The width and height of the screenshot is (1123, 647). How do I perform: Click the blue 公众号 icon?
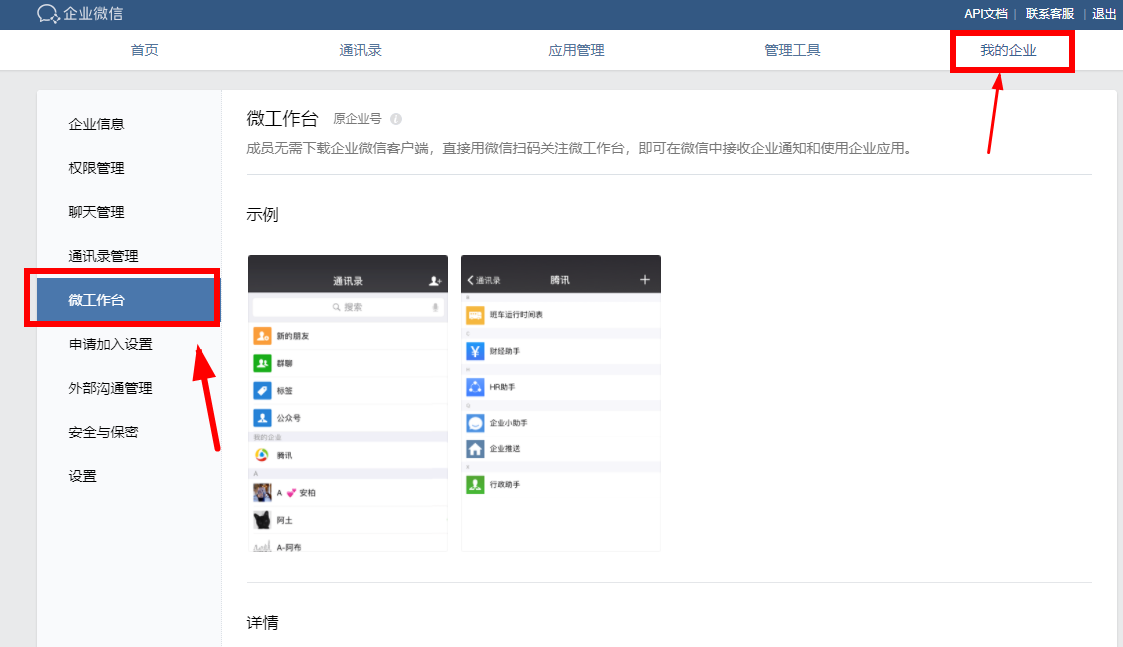[x=262, y=418]
